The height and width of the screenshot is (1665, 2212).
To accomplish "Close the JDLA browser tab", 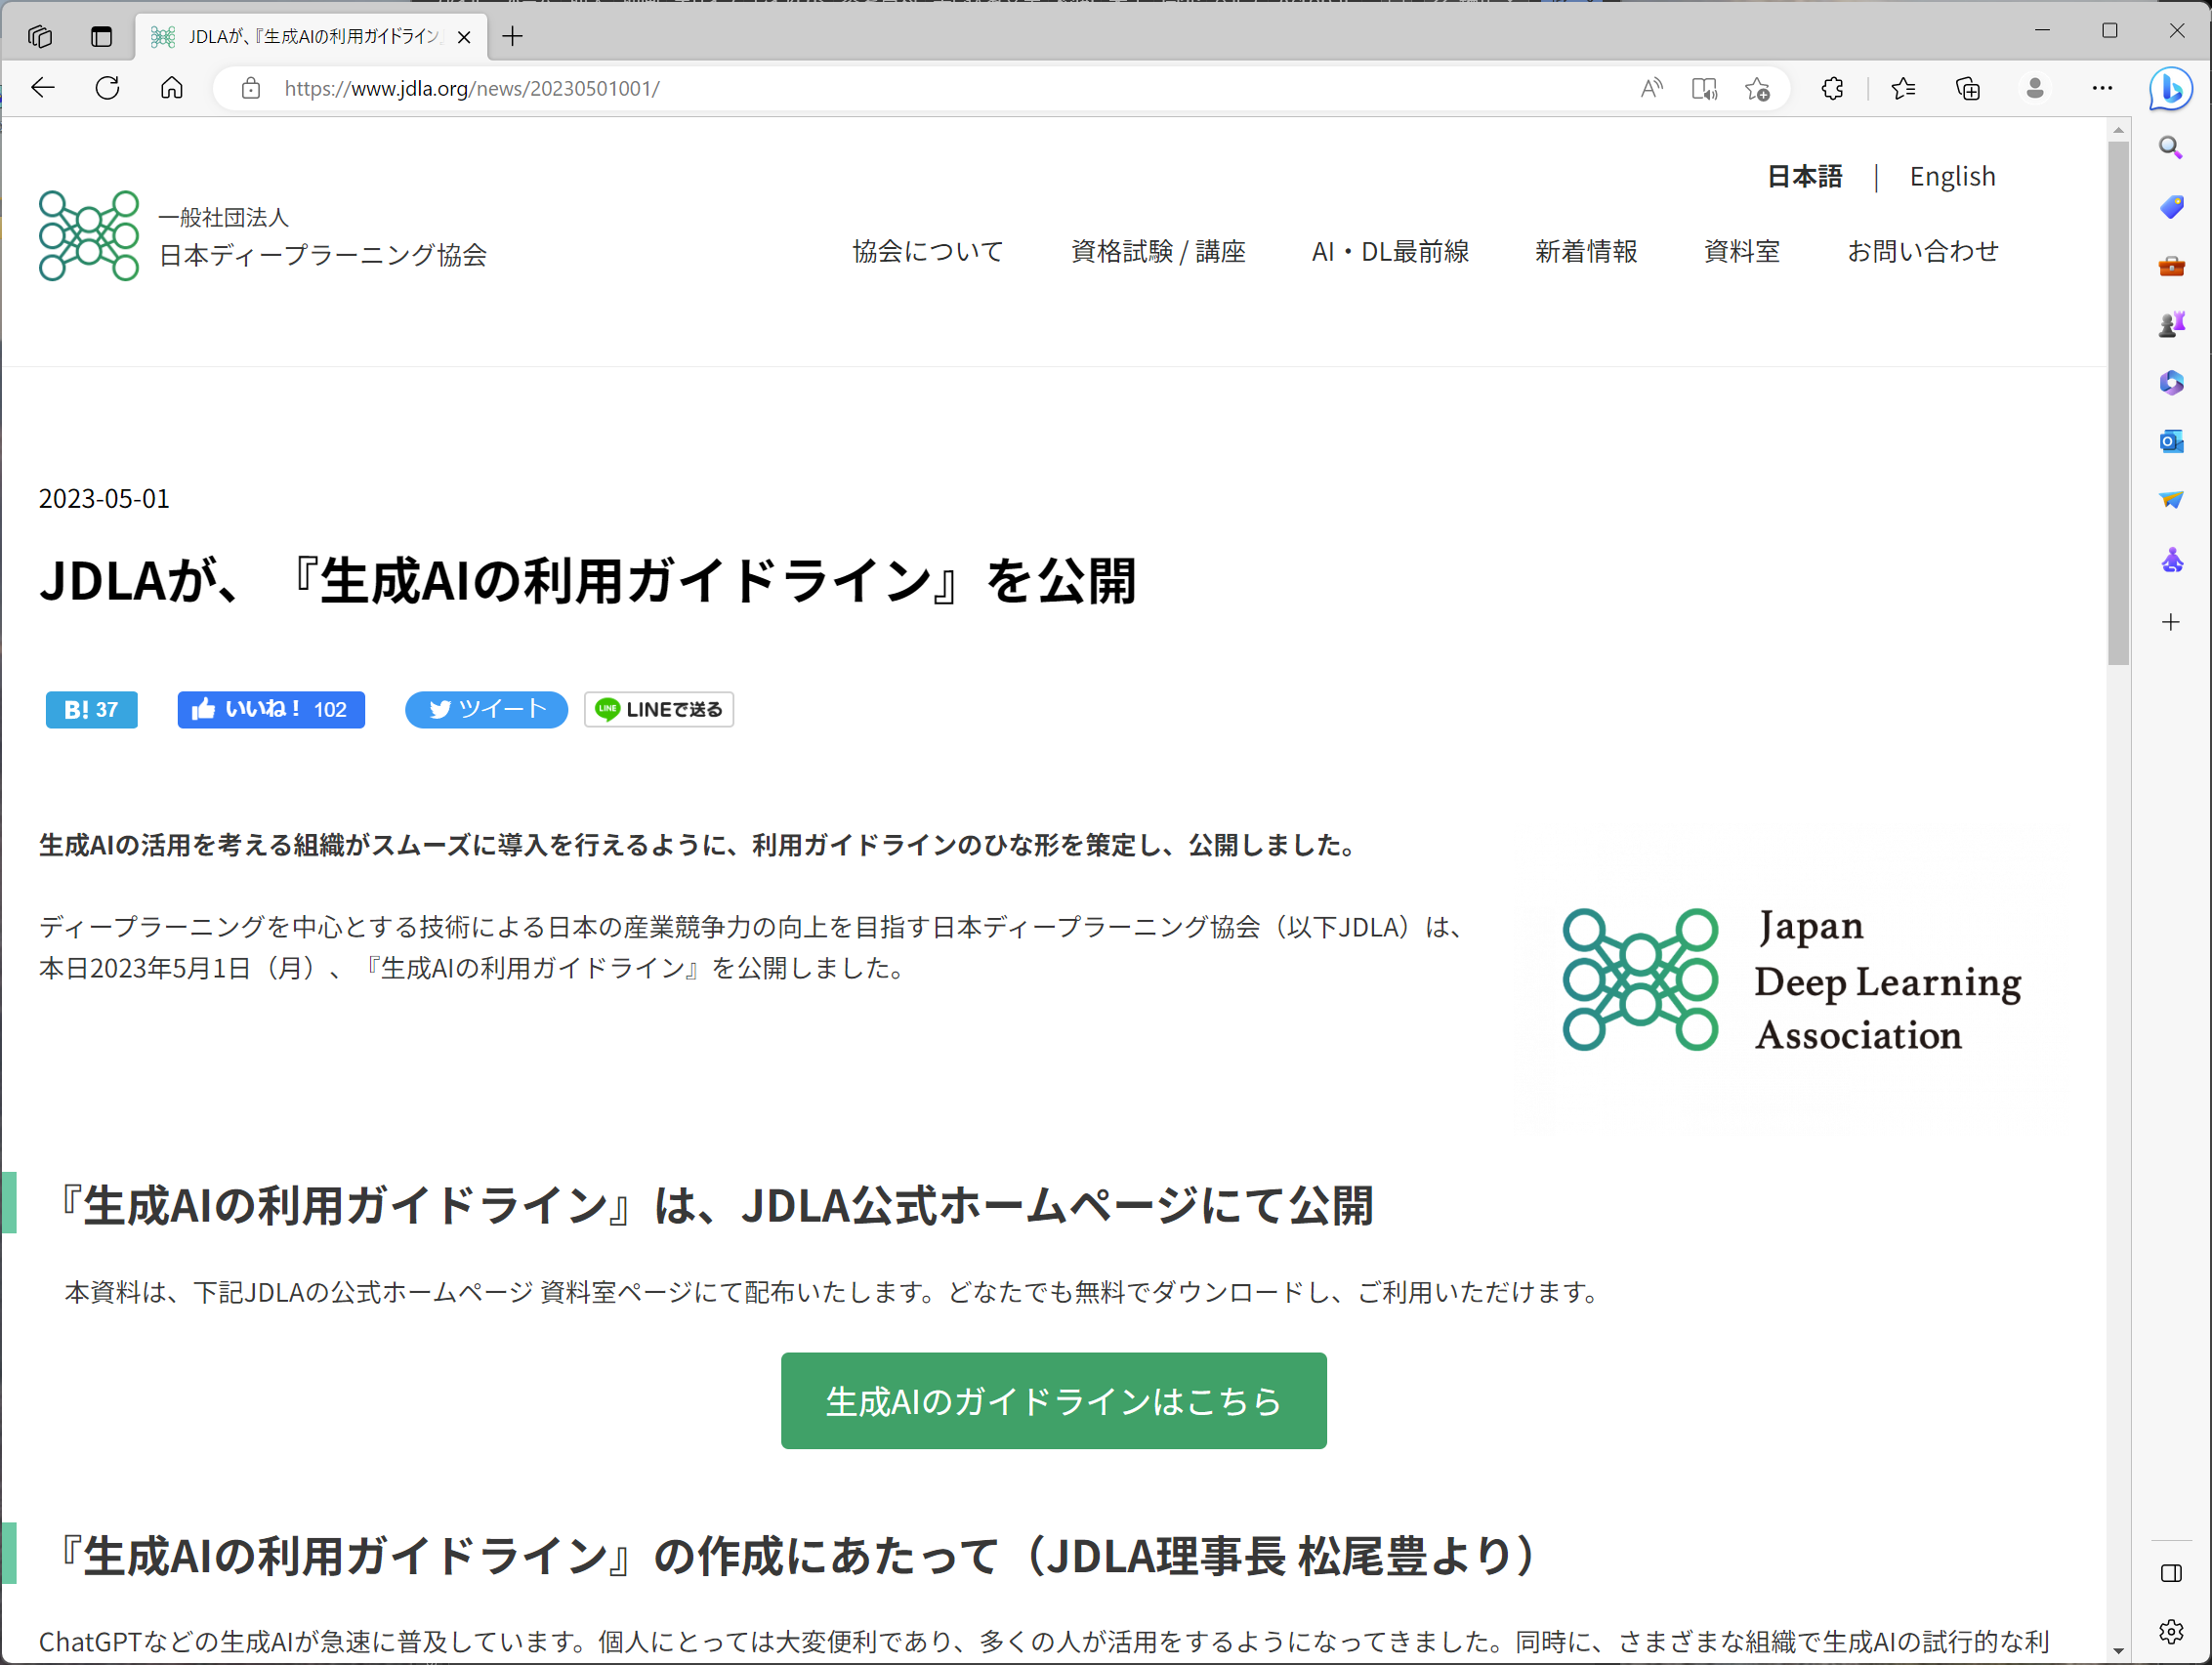I will coord(464,37).
